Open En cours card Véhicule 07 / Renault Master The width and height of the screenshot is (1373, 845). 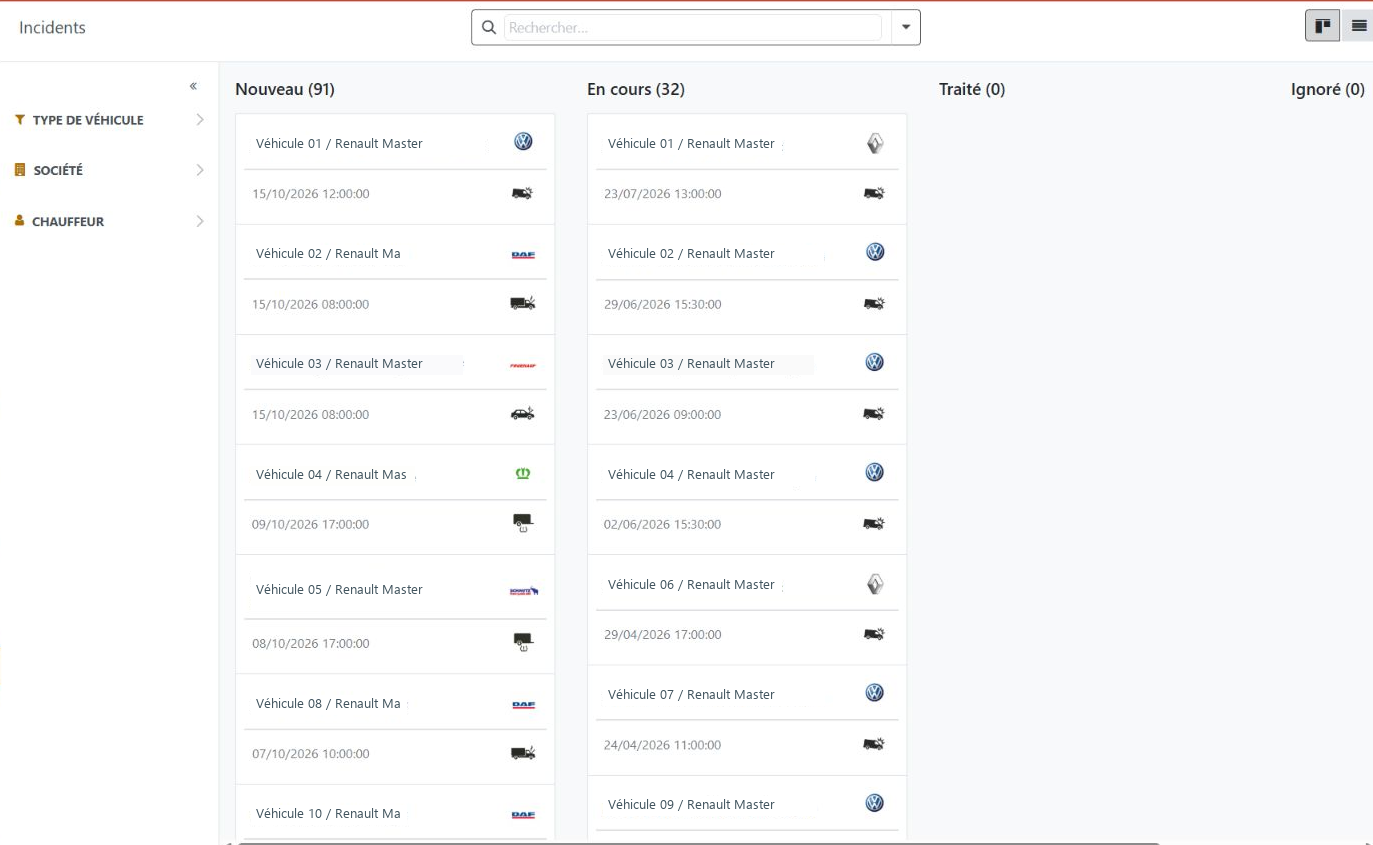pyautogui.click(x=747, y=720)
